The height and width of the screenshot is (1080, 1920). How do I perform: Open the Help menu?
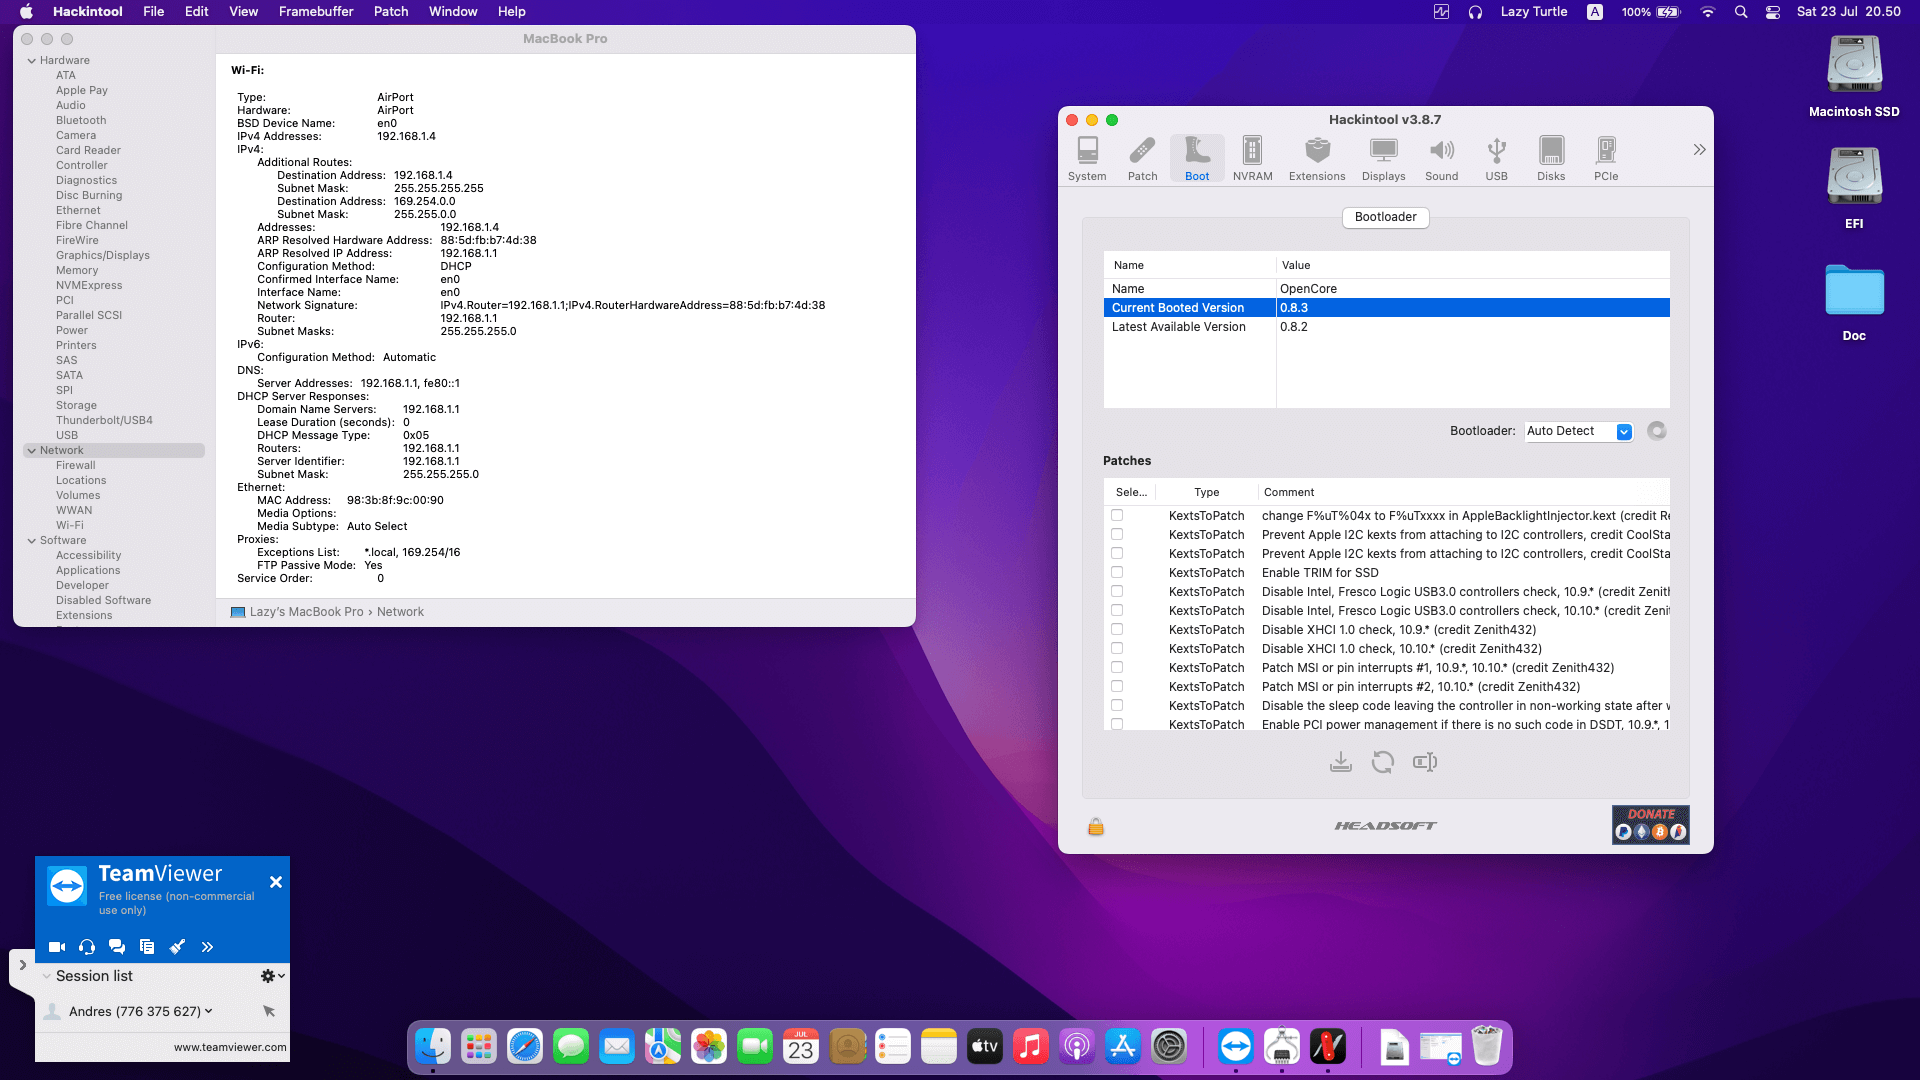point(512,12)
